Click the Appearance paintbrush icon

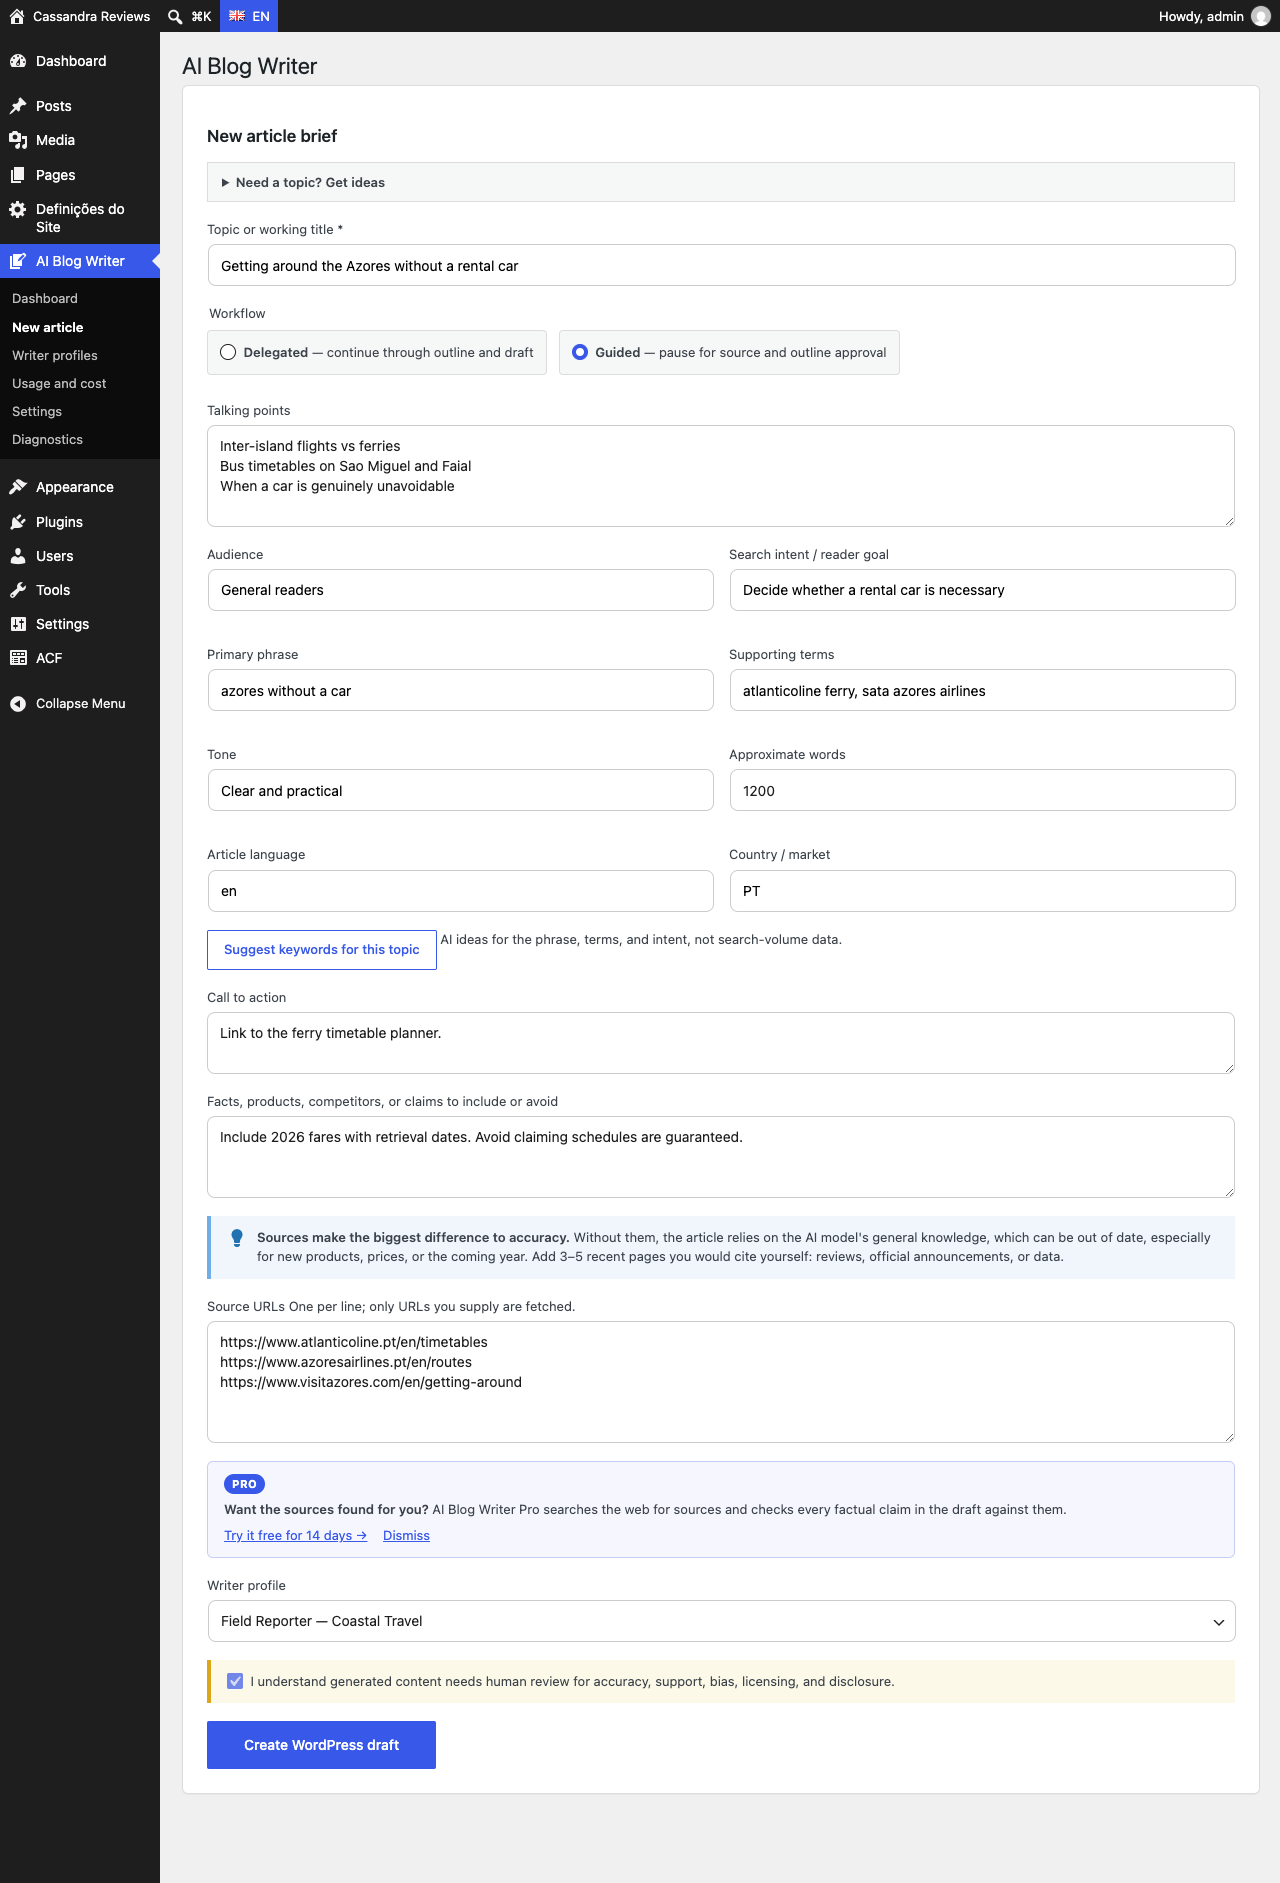(18, 487)
